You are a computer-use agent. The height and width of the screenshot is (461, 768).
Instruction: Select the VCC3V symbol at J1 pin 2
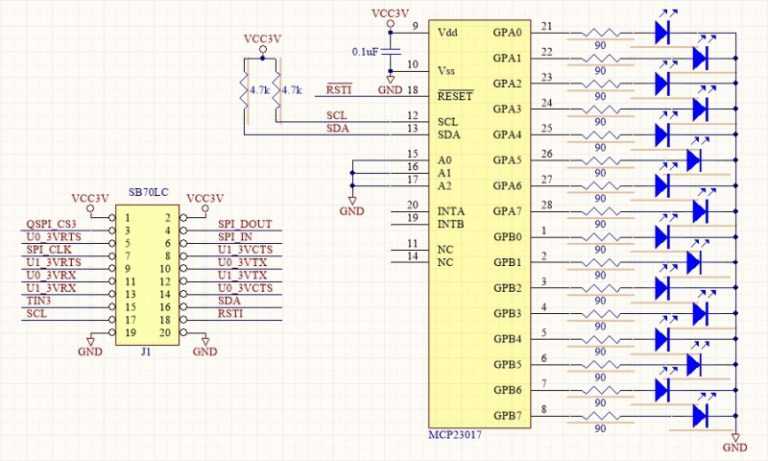tap(205, 202)
